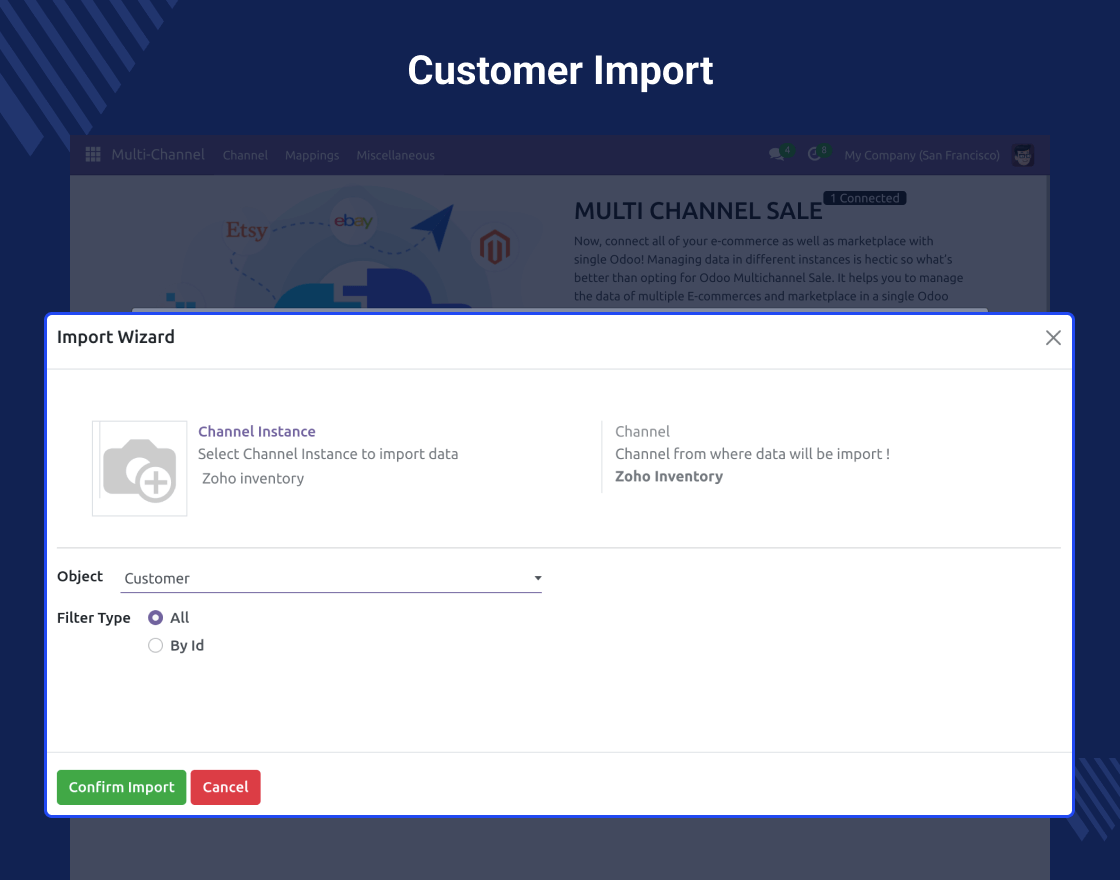
Task: Click the Customer object field
Action: coord(331,579)
